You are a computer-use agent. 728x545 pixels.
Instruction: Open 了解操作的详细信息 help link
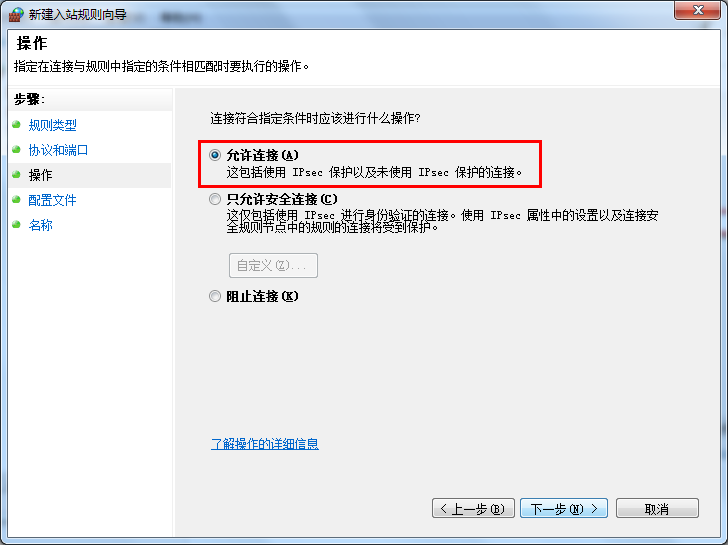point(265,444)
